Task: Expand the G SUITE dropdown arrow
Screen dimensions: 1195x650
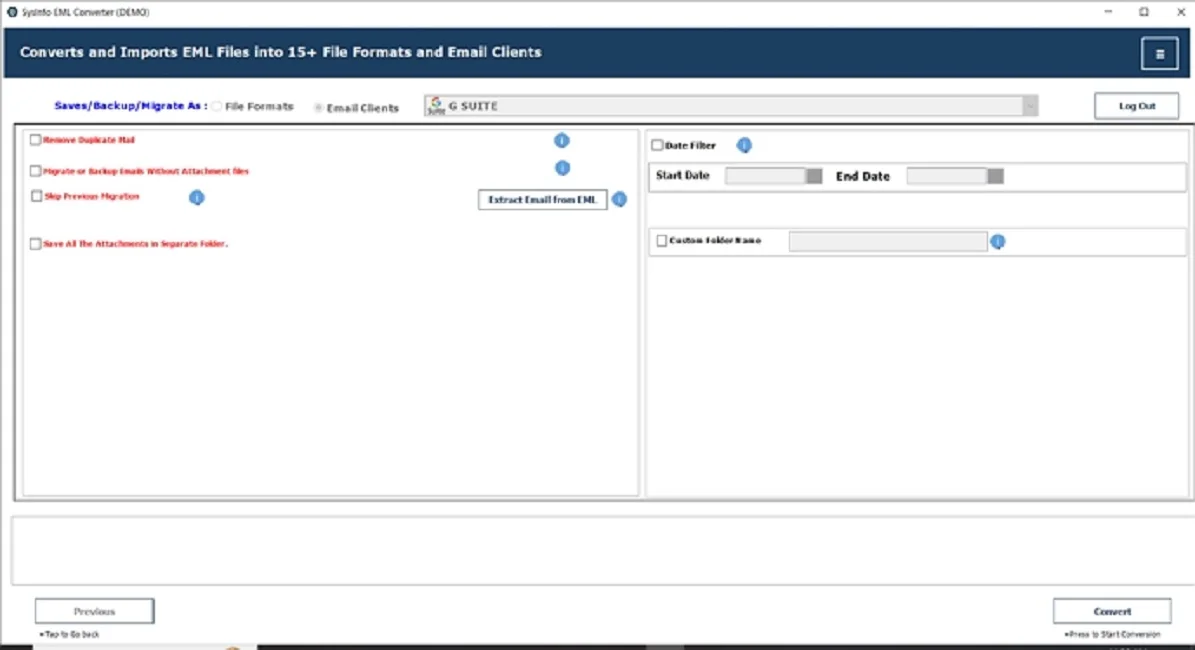Action: (1030, 106)
